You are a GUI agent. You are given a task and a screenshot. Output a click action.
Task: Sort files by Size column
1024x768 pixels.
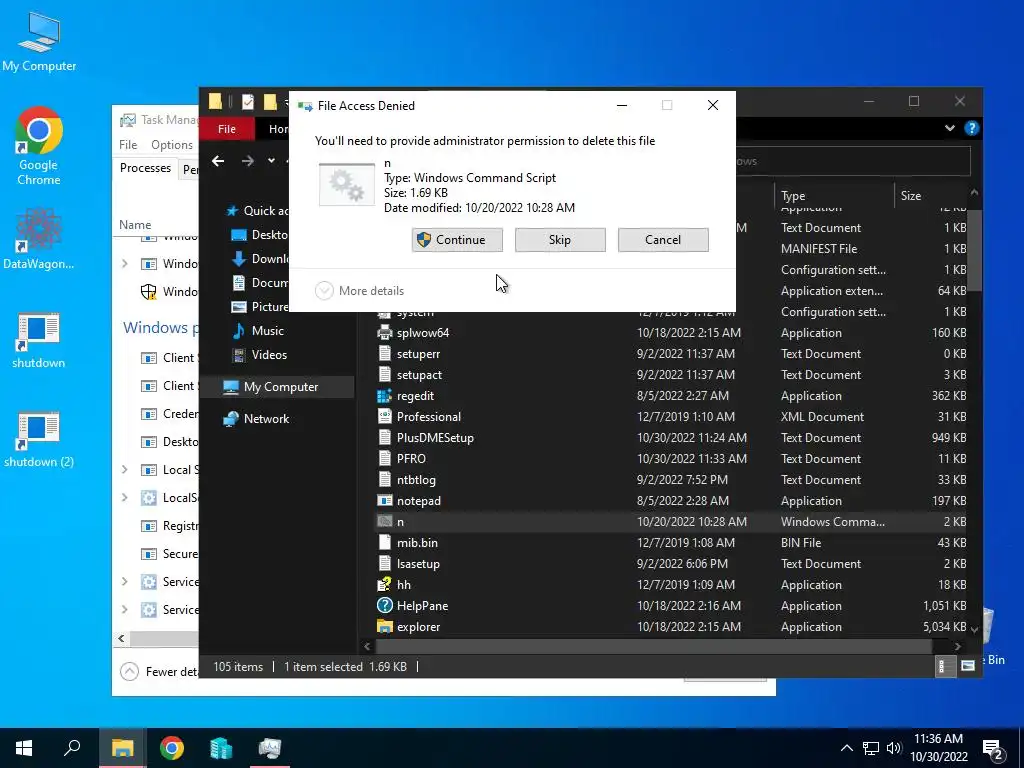click(931, 195)
